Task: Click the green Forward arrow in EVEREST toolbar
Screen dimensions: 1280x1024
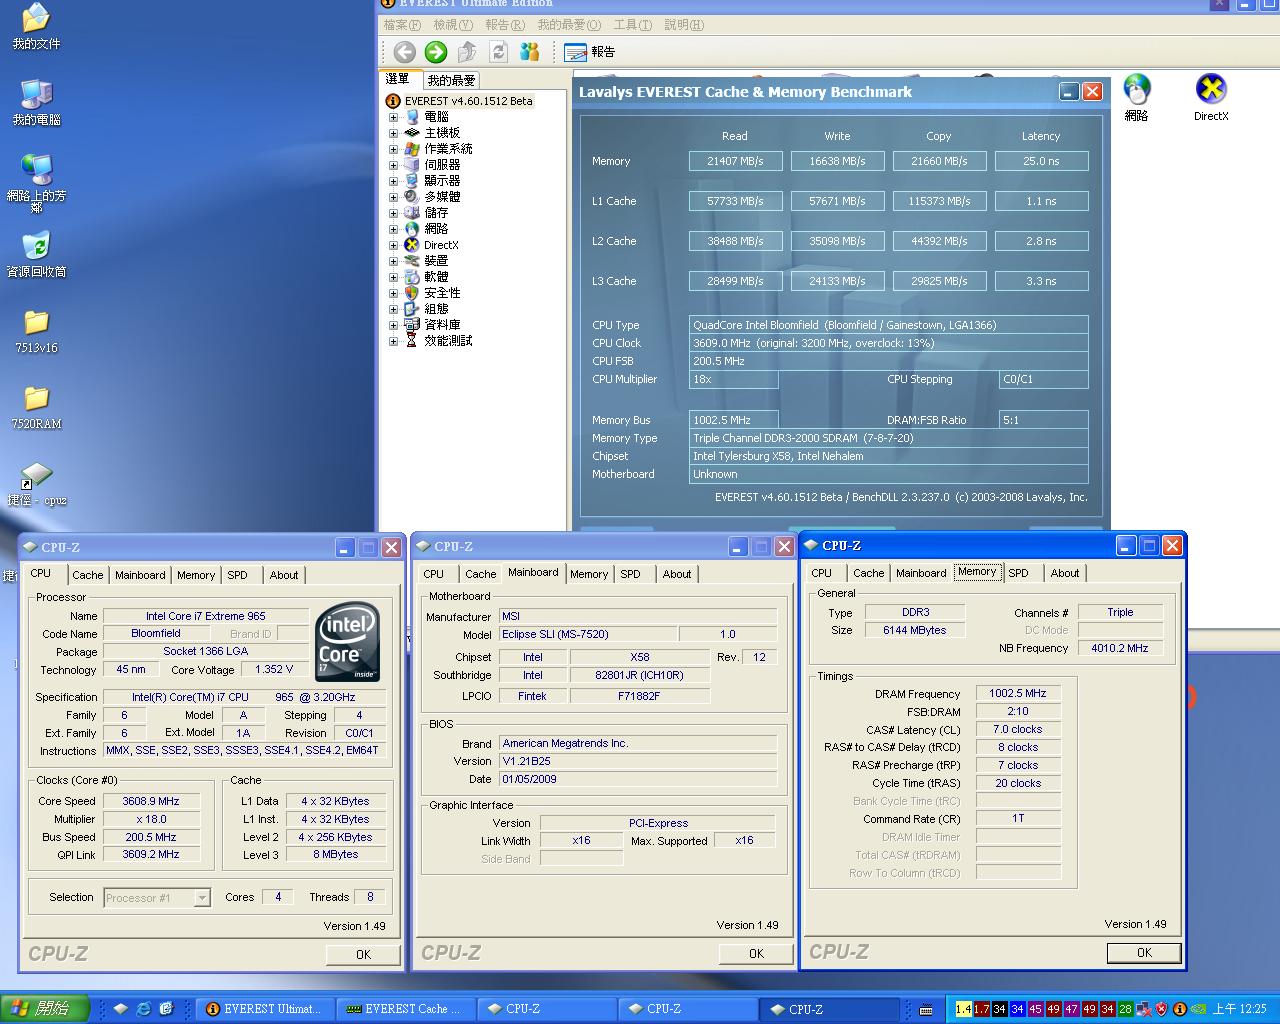Action: (x=435, y=52)
